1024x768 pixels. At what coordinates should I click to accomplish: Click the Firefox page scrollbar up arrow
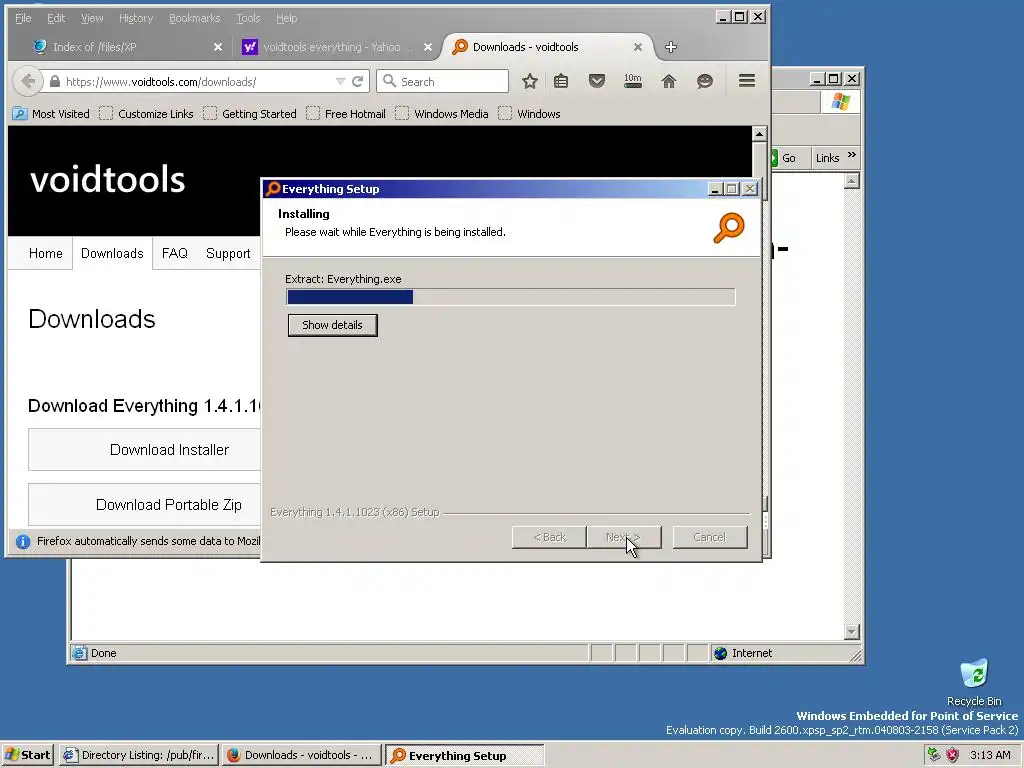759,134
